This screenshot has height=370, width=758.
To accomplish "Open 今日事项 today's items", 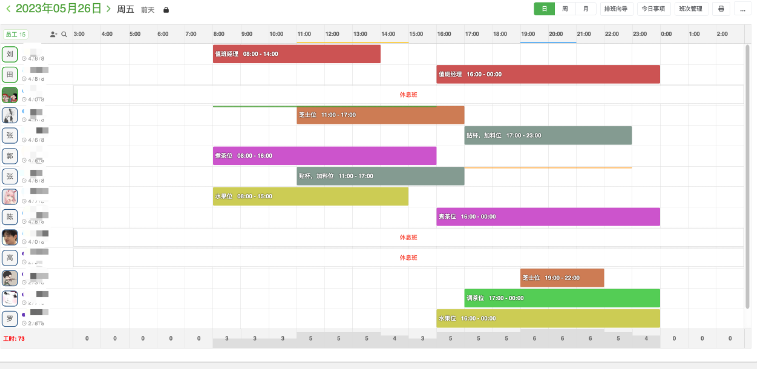I will click(654, 9).
